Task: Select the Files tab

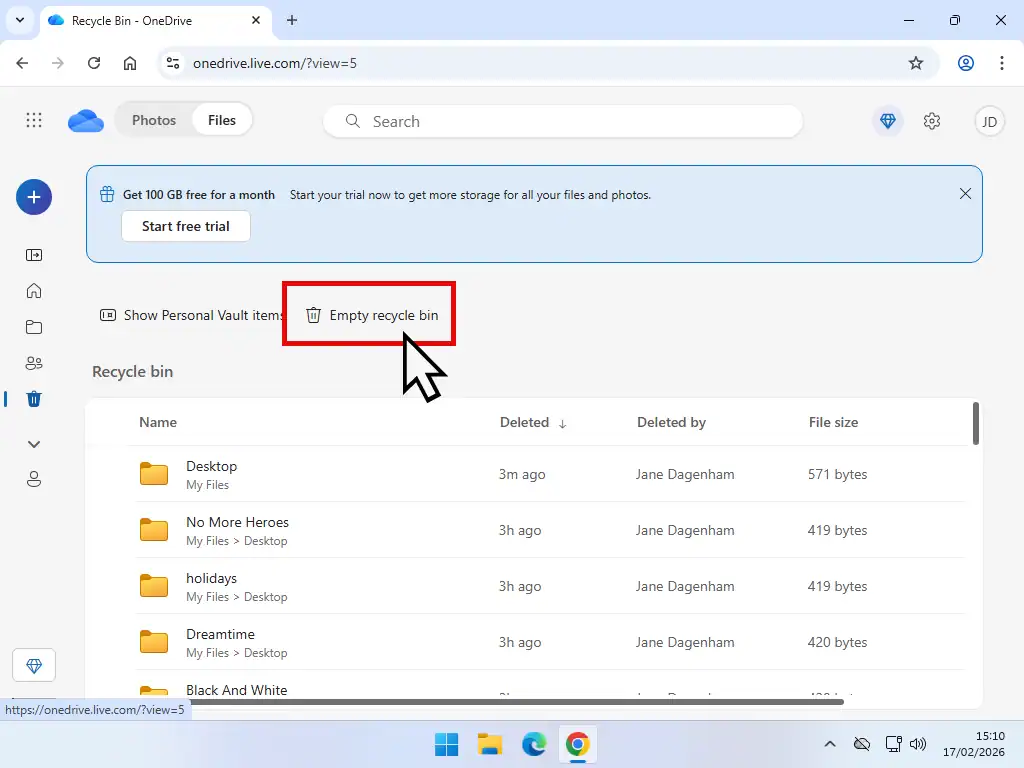Action: pos(221,119)
